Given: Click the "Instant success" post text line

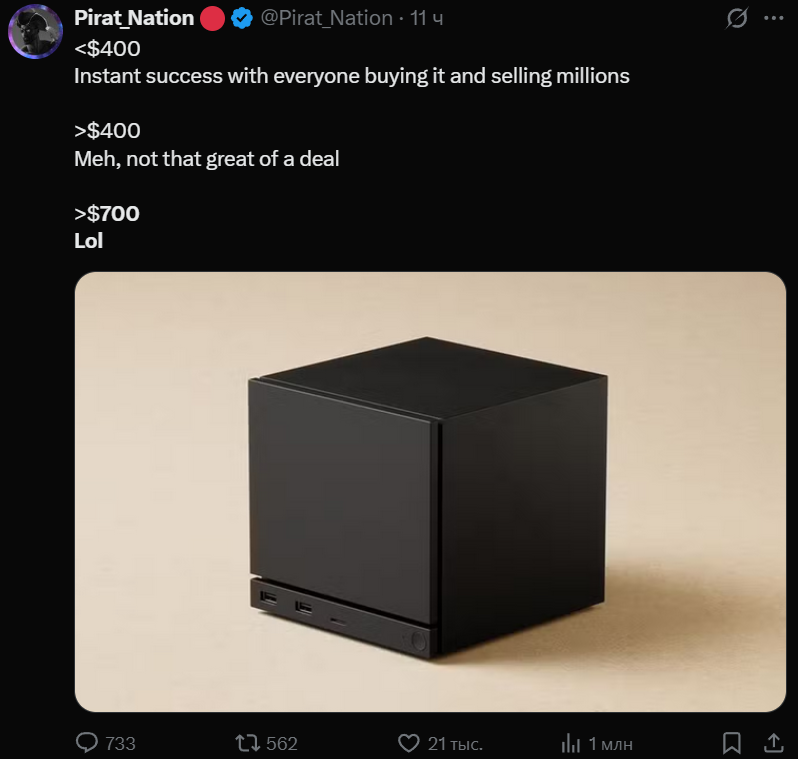Looking at the screenshot, I should 351,75.
